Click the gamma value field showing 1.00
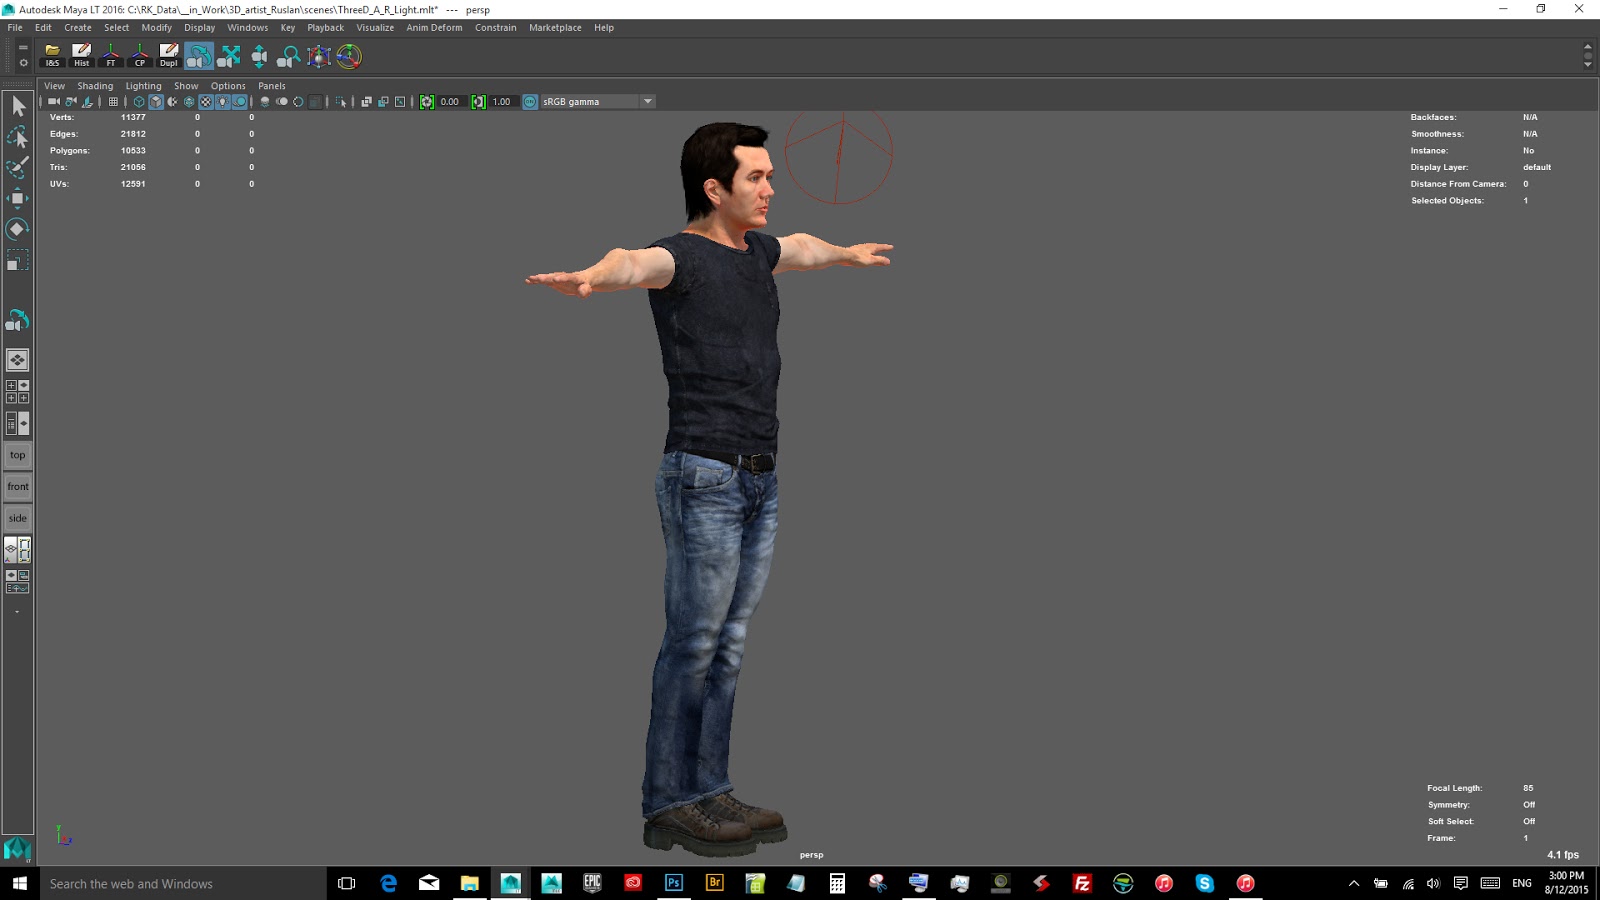The width and height of the screenshot is (1600, 900). (x=502, y=102)
